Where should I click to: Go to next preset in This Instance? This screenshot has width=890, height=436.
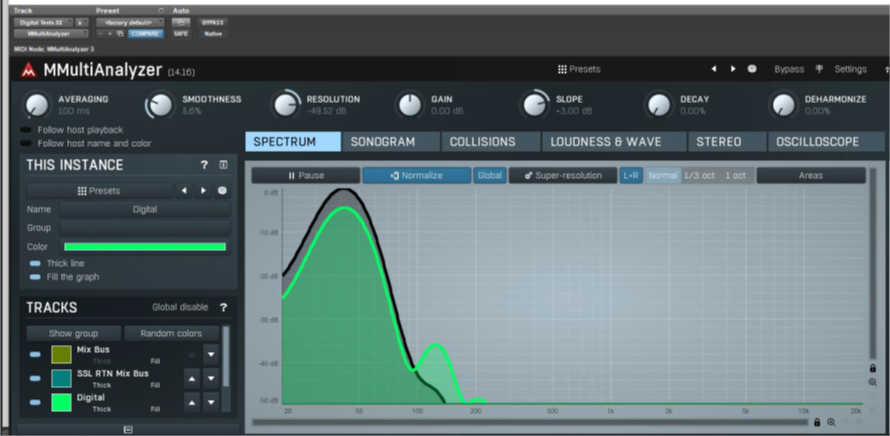point(204,191)
